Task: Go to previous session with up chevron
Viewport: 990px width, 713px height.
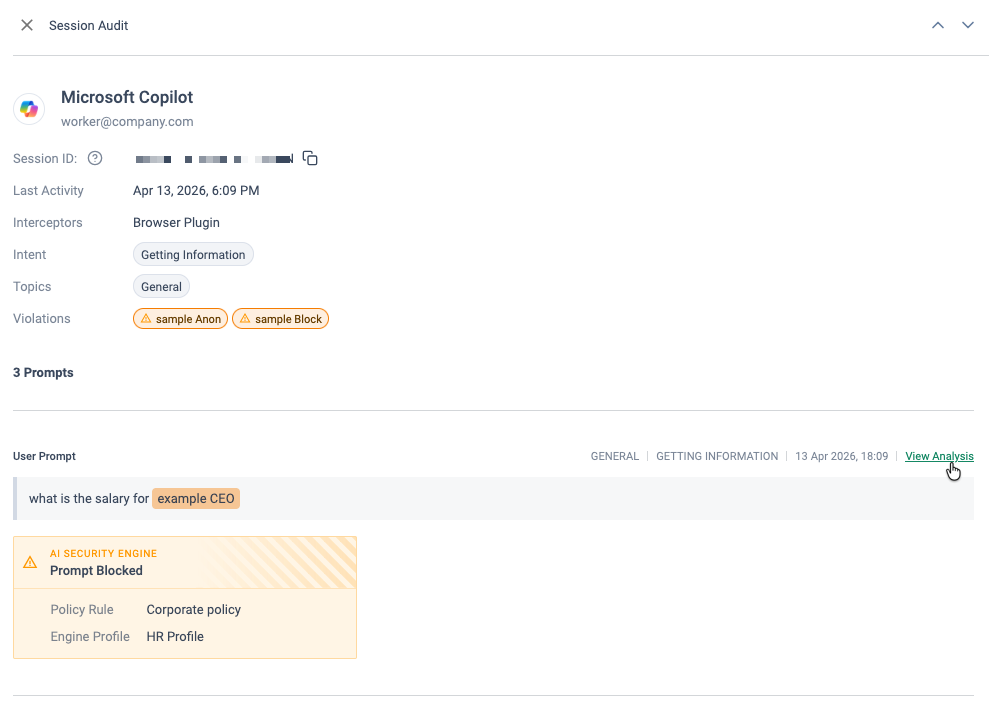Action: click(938, 25)
